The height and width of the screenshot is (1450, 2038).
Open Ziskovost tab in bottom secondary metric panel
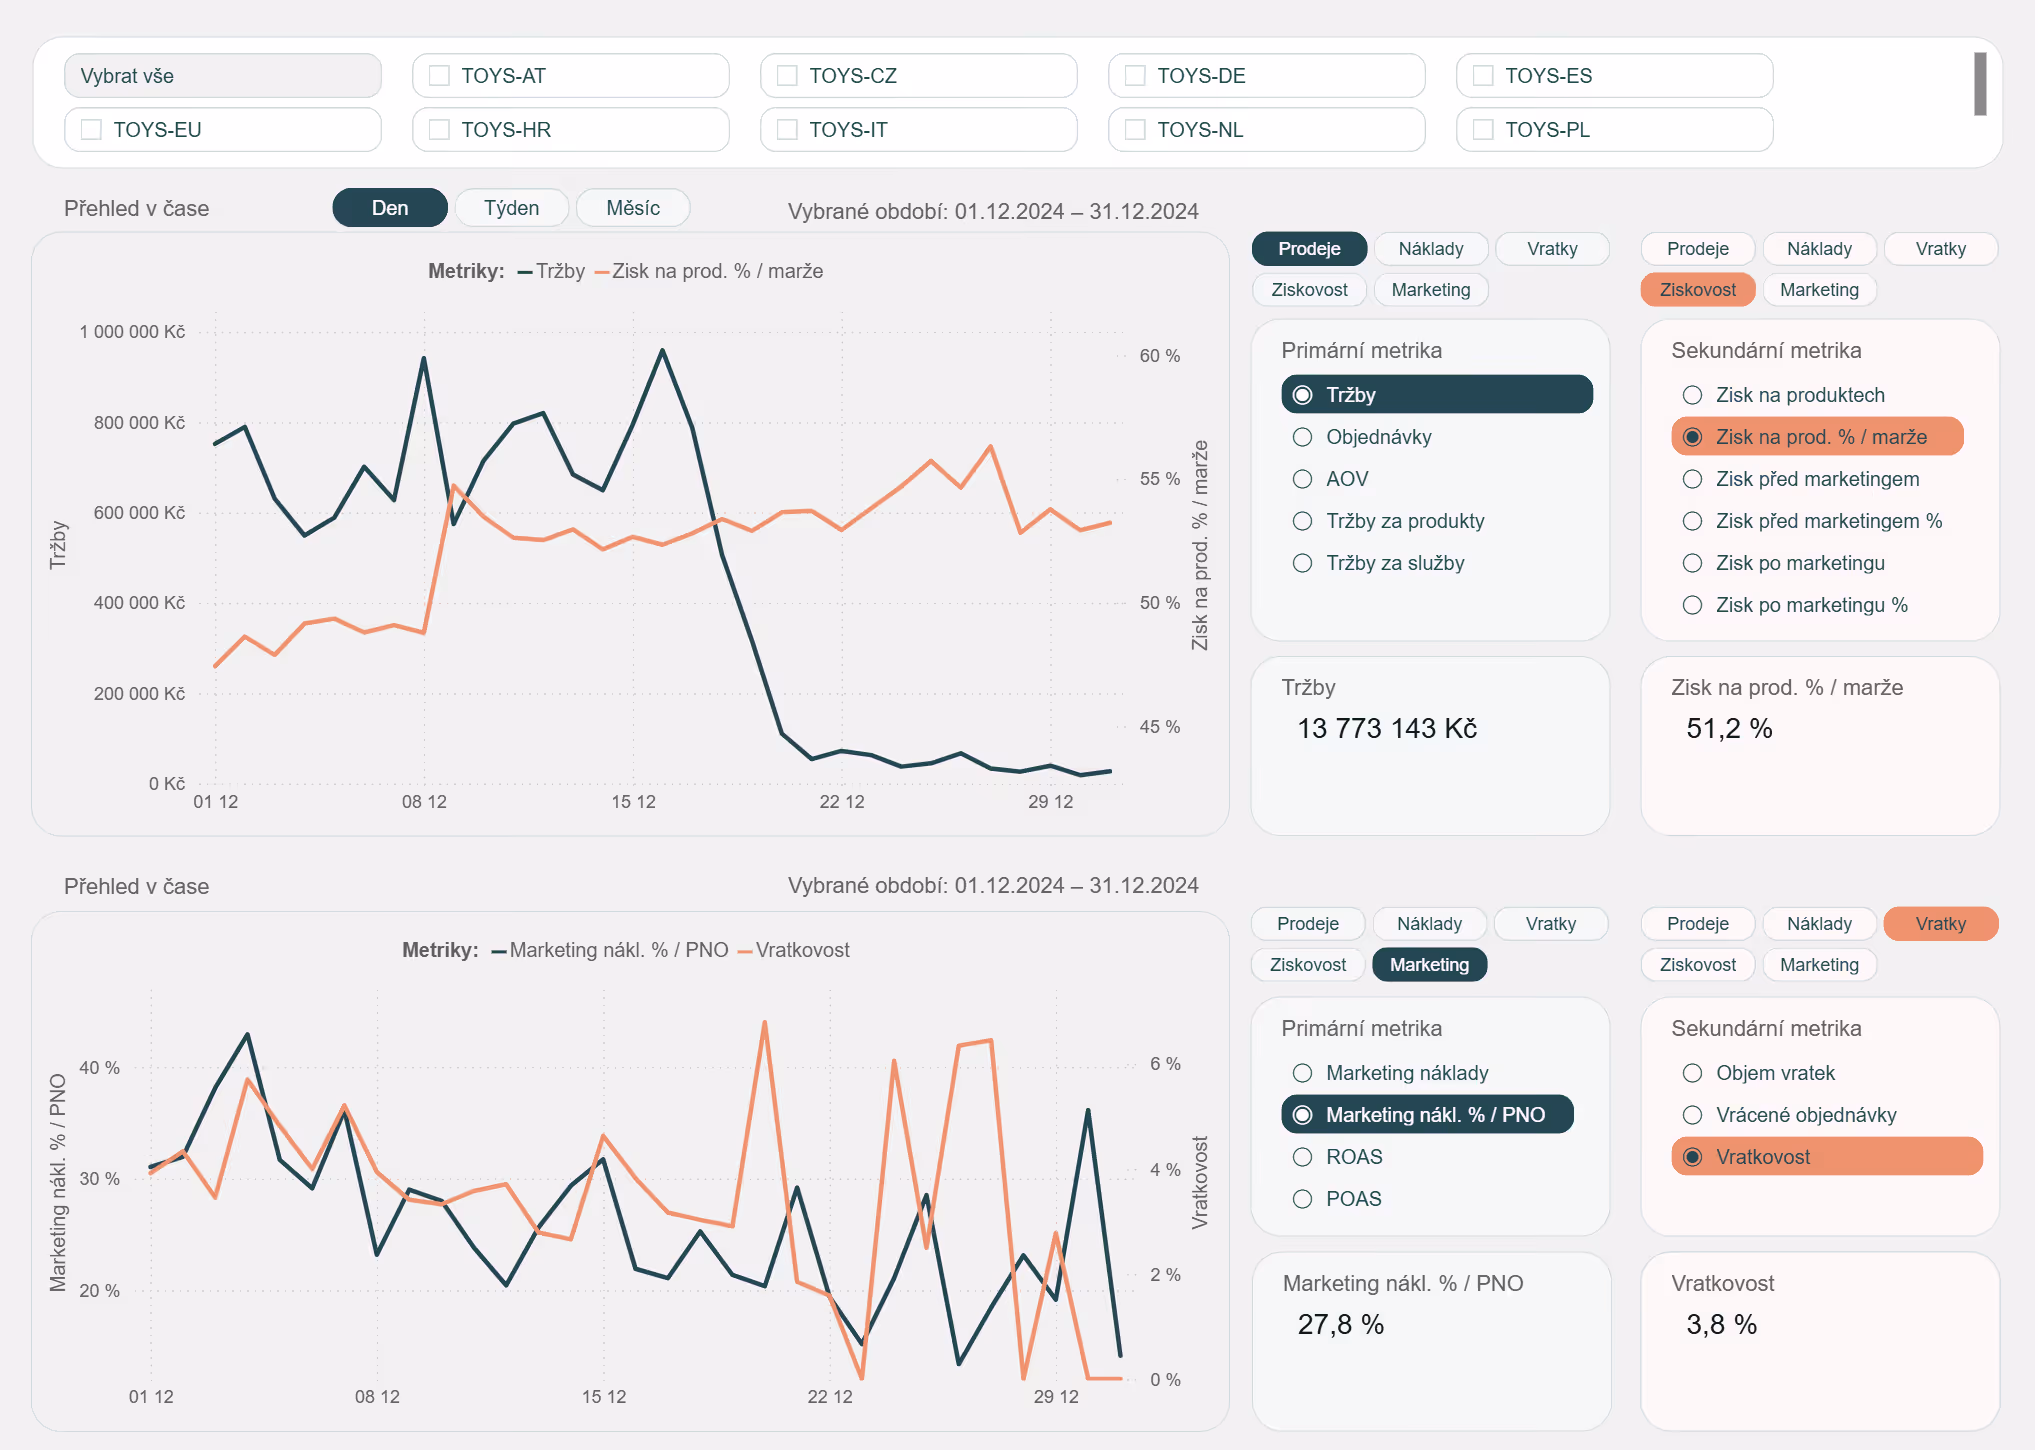click(1698, 965)
